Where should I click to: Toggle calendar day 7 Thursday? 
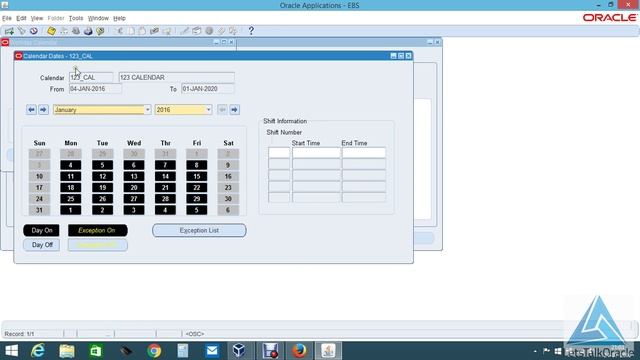coord(165,165)
